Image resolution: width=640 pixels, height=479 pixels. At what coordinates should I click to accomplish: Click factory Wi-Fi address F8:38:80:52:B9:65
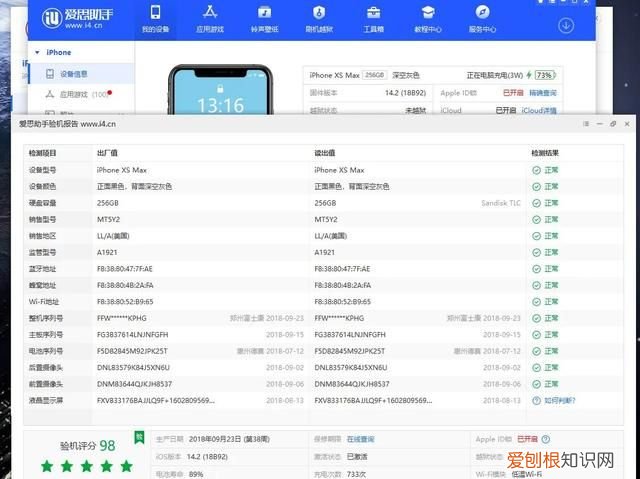click(x=125, y=302)
